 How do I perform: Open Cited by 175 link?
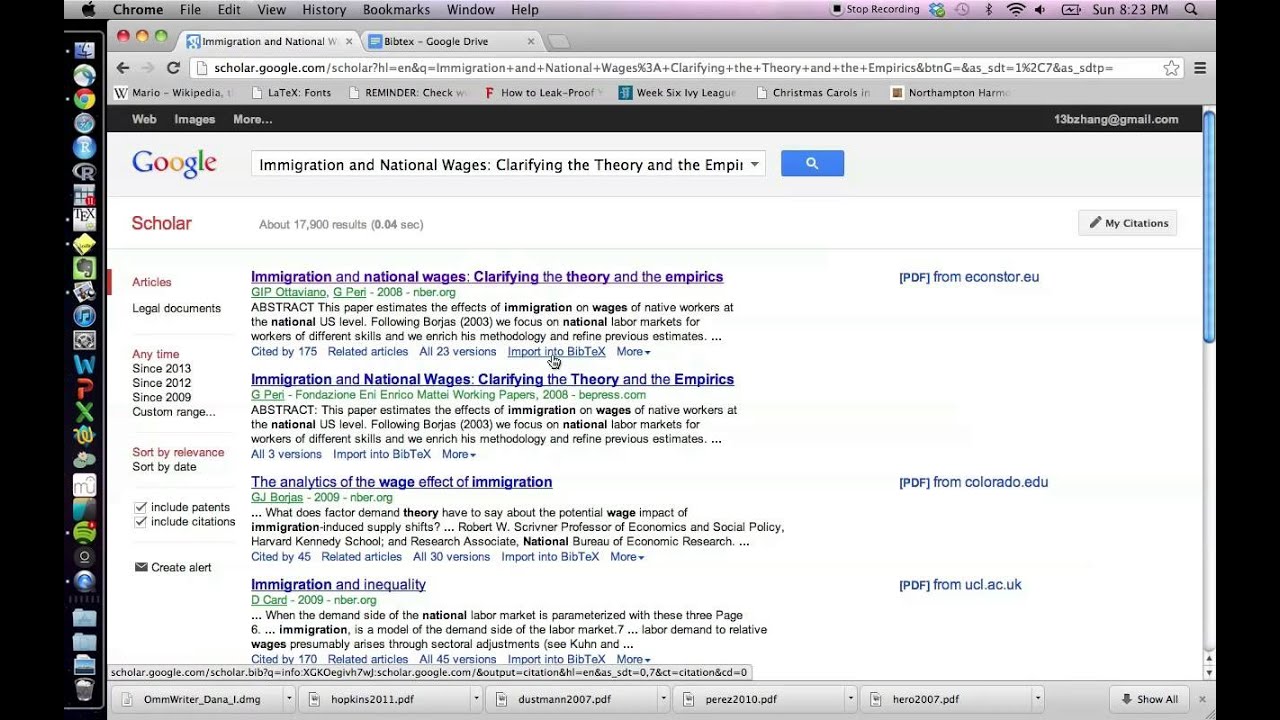point(284,352)
